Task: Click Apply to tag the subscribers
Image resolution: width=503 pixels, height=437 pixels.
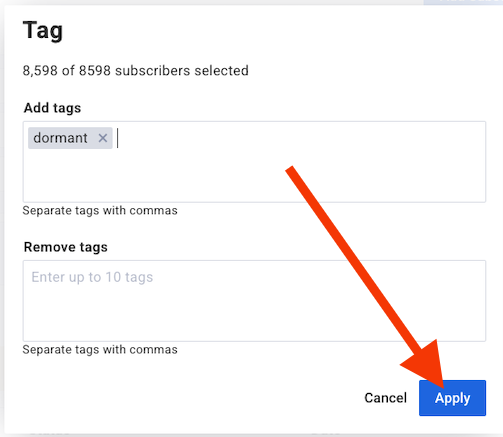Action: (x=452, y=398)
